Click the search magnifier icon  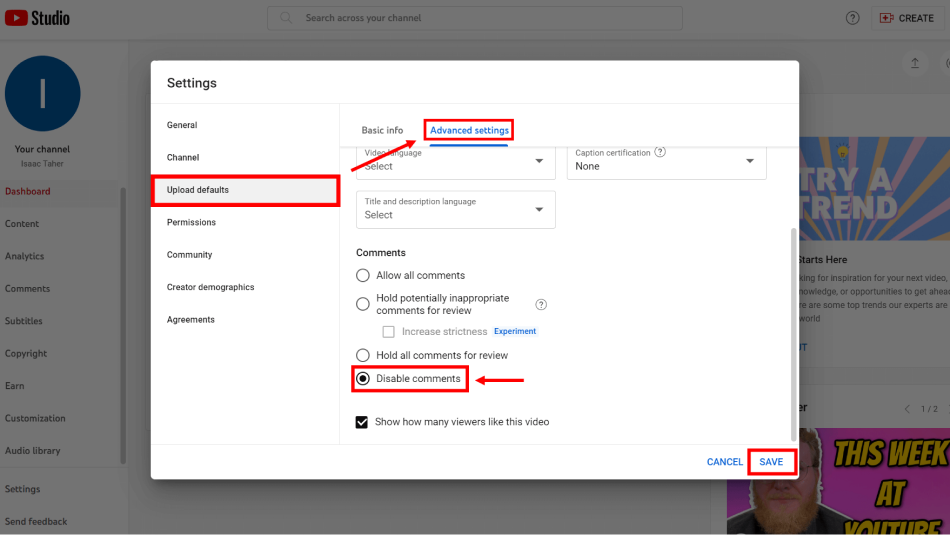[x=286, y=18]
